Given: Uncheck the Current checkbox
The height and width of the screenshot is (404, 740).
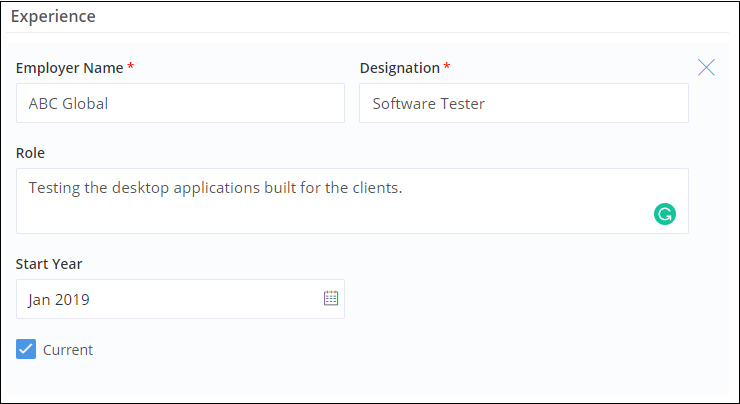Looking at the screenshot, I should [26, 349].
